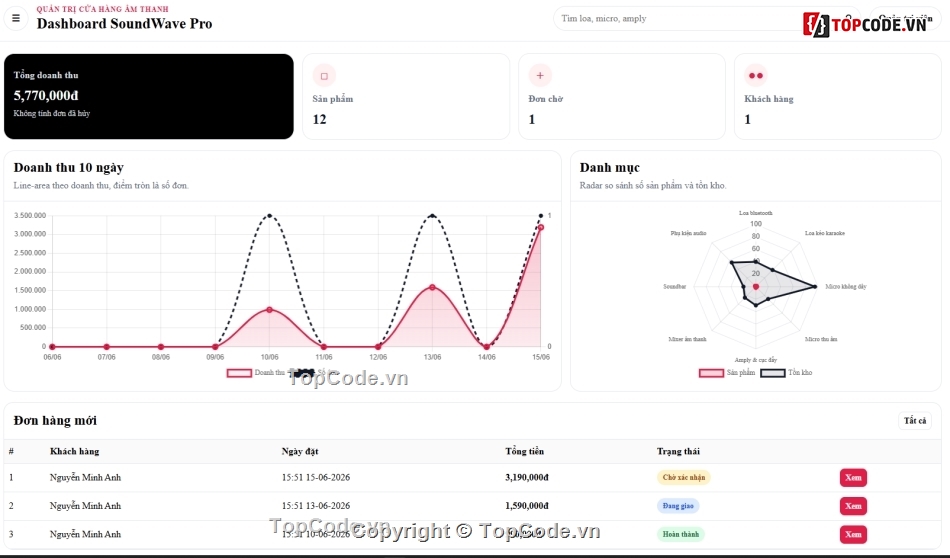The image size is (950, 558).
Task: Open Tất cả orders button
Action: click(x=915, y=420)
